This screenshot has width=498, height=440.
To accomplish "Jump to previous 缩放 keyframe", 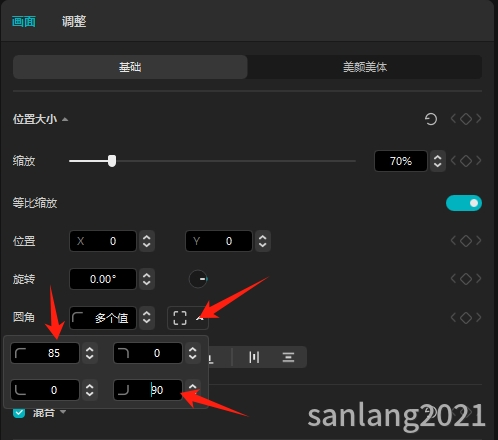I will [x=453, y=161].
